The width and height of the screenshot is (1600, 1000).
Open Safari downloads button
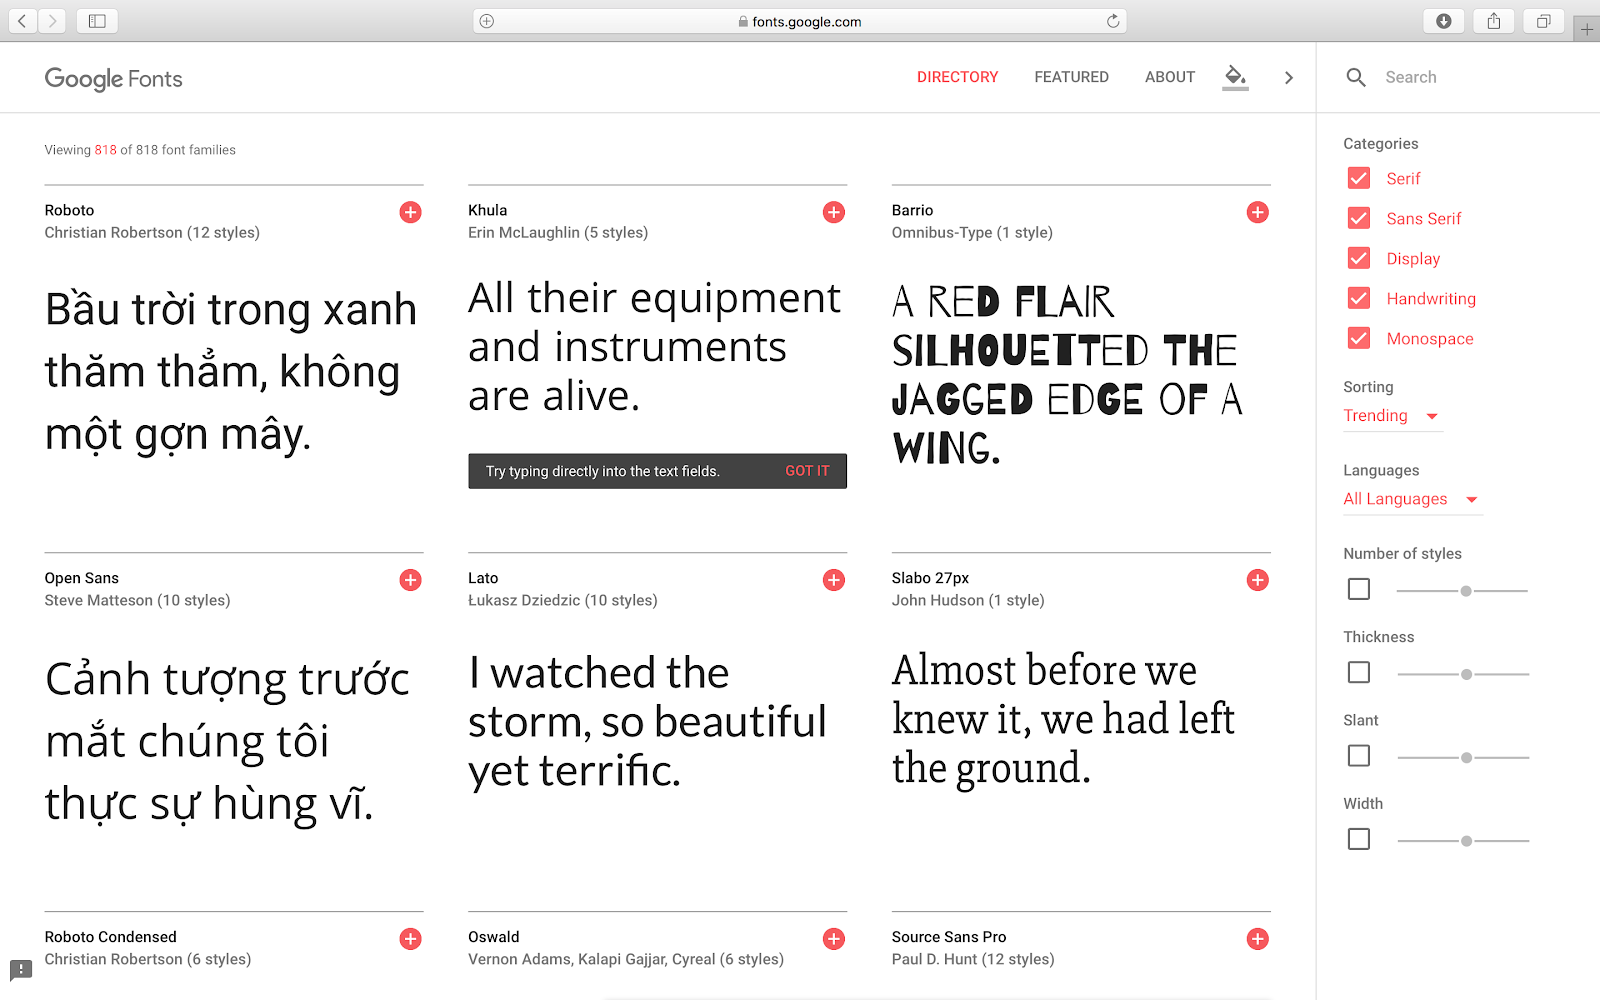[1444, 21]
